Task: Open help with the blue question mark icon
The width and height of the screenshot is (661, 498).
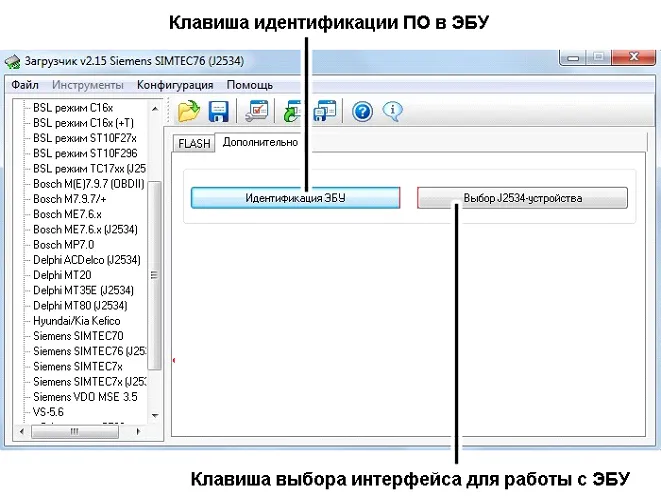Action: pyautogui.click(x=362, y=112)
